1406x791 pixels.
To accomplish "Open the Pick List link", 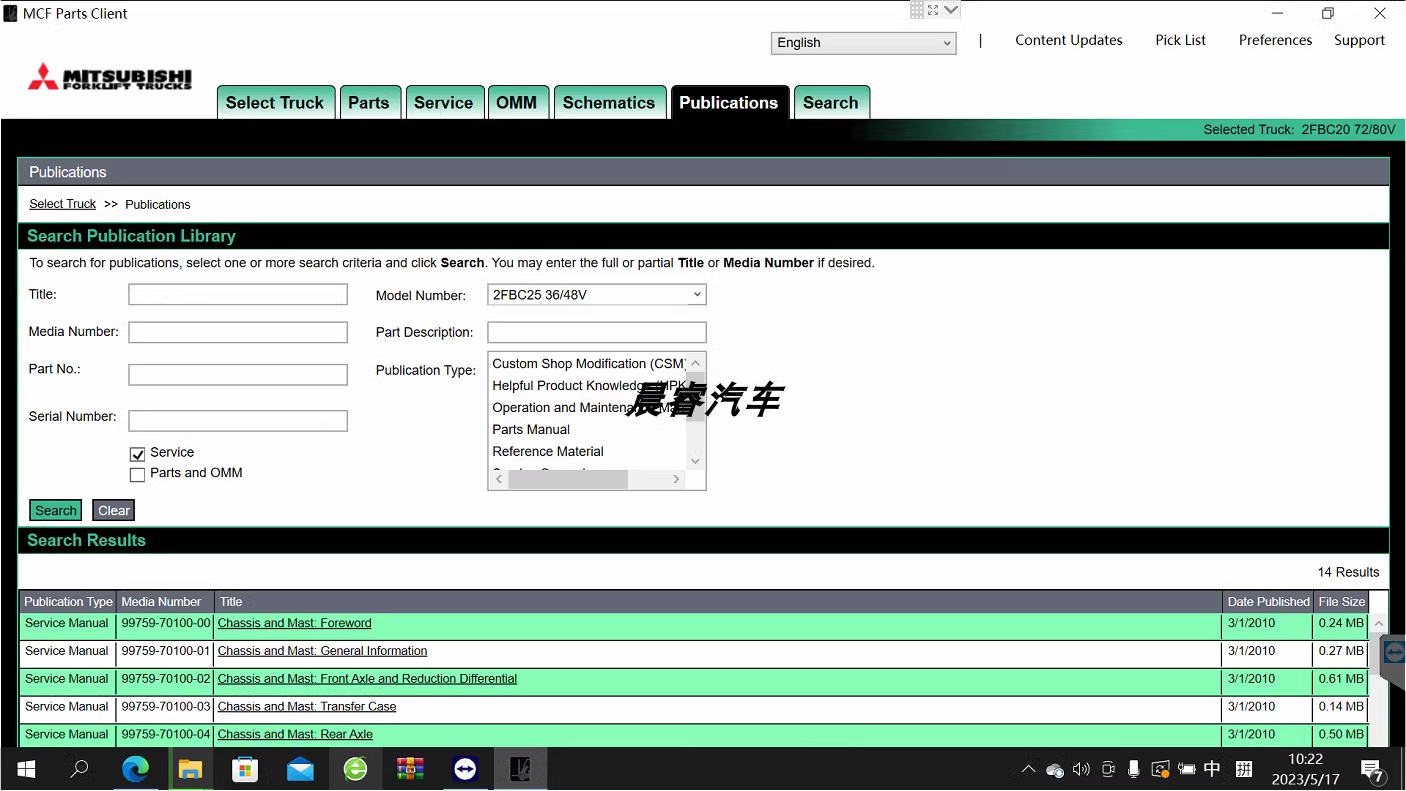I will (1181, 40).
